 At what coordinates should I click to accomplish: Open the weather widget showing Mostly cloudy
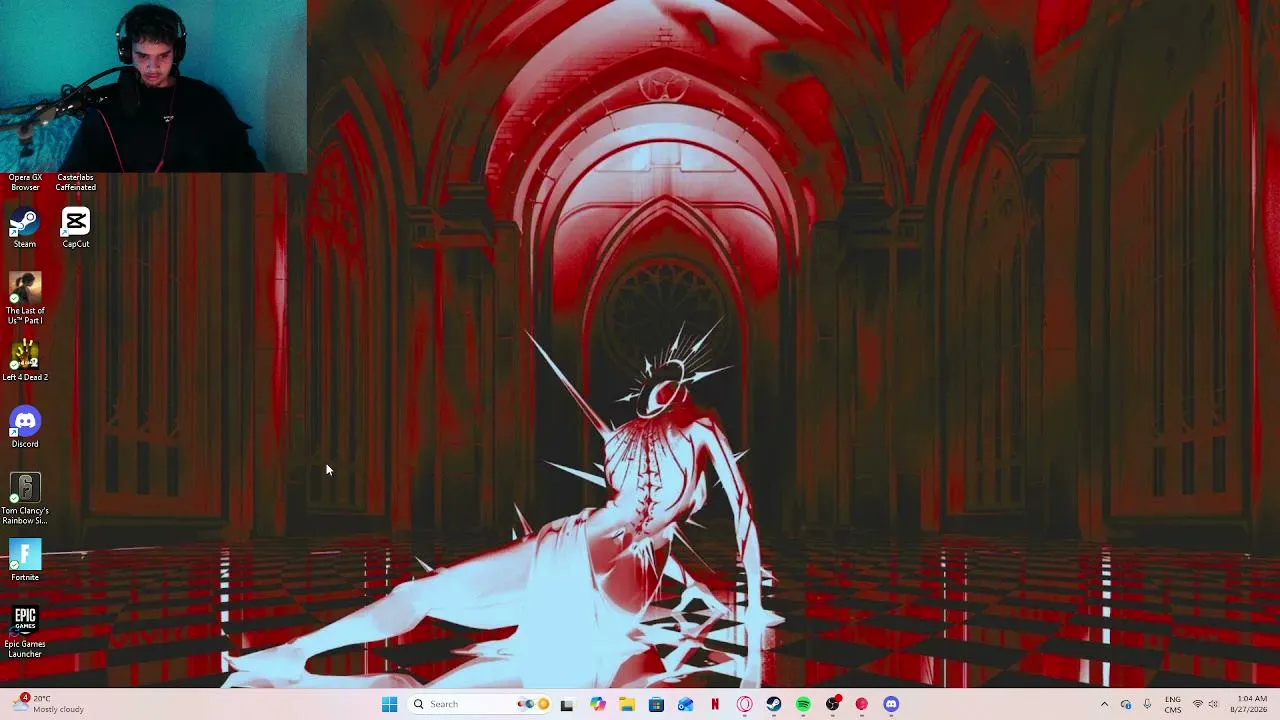(48, 704)
